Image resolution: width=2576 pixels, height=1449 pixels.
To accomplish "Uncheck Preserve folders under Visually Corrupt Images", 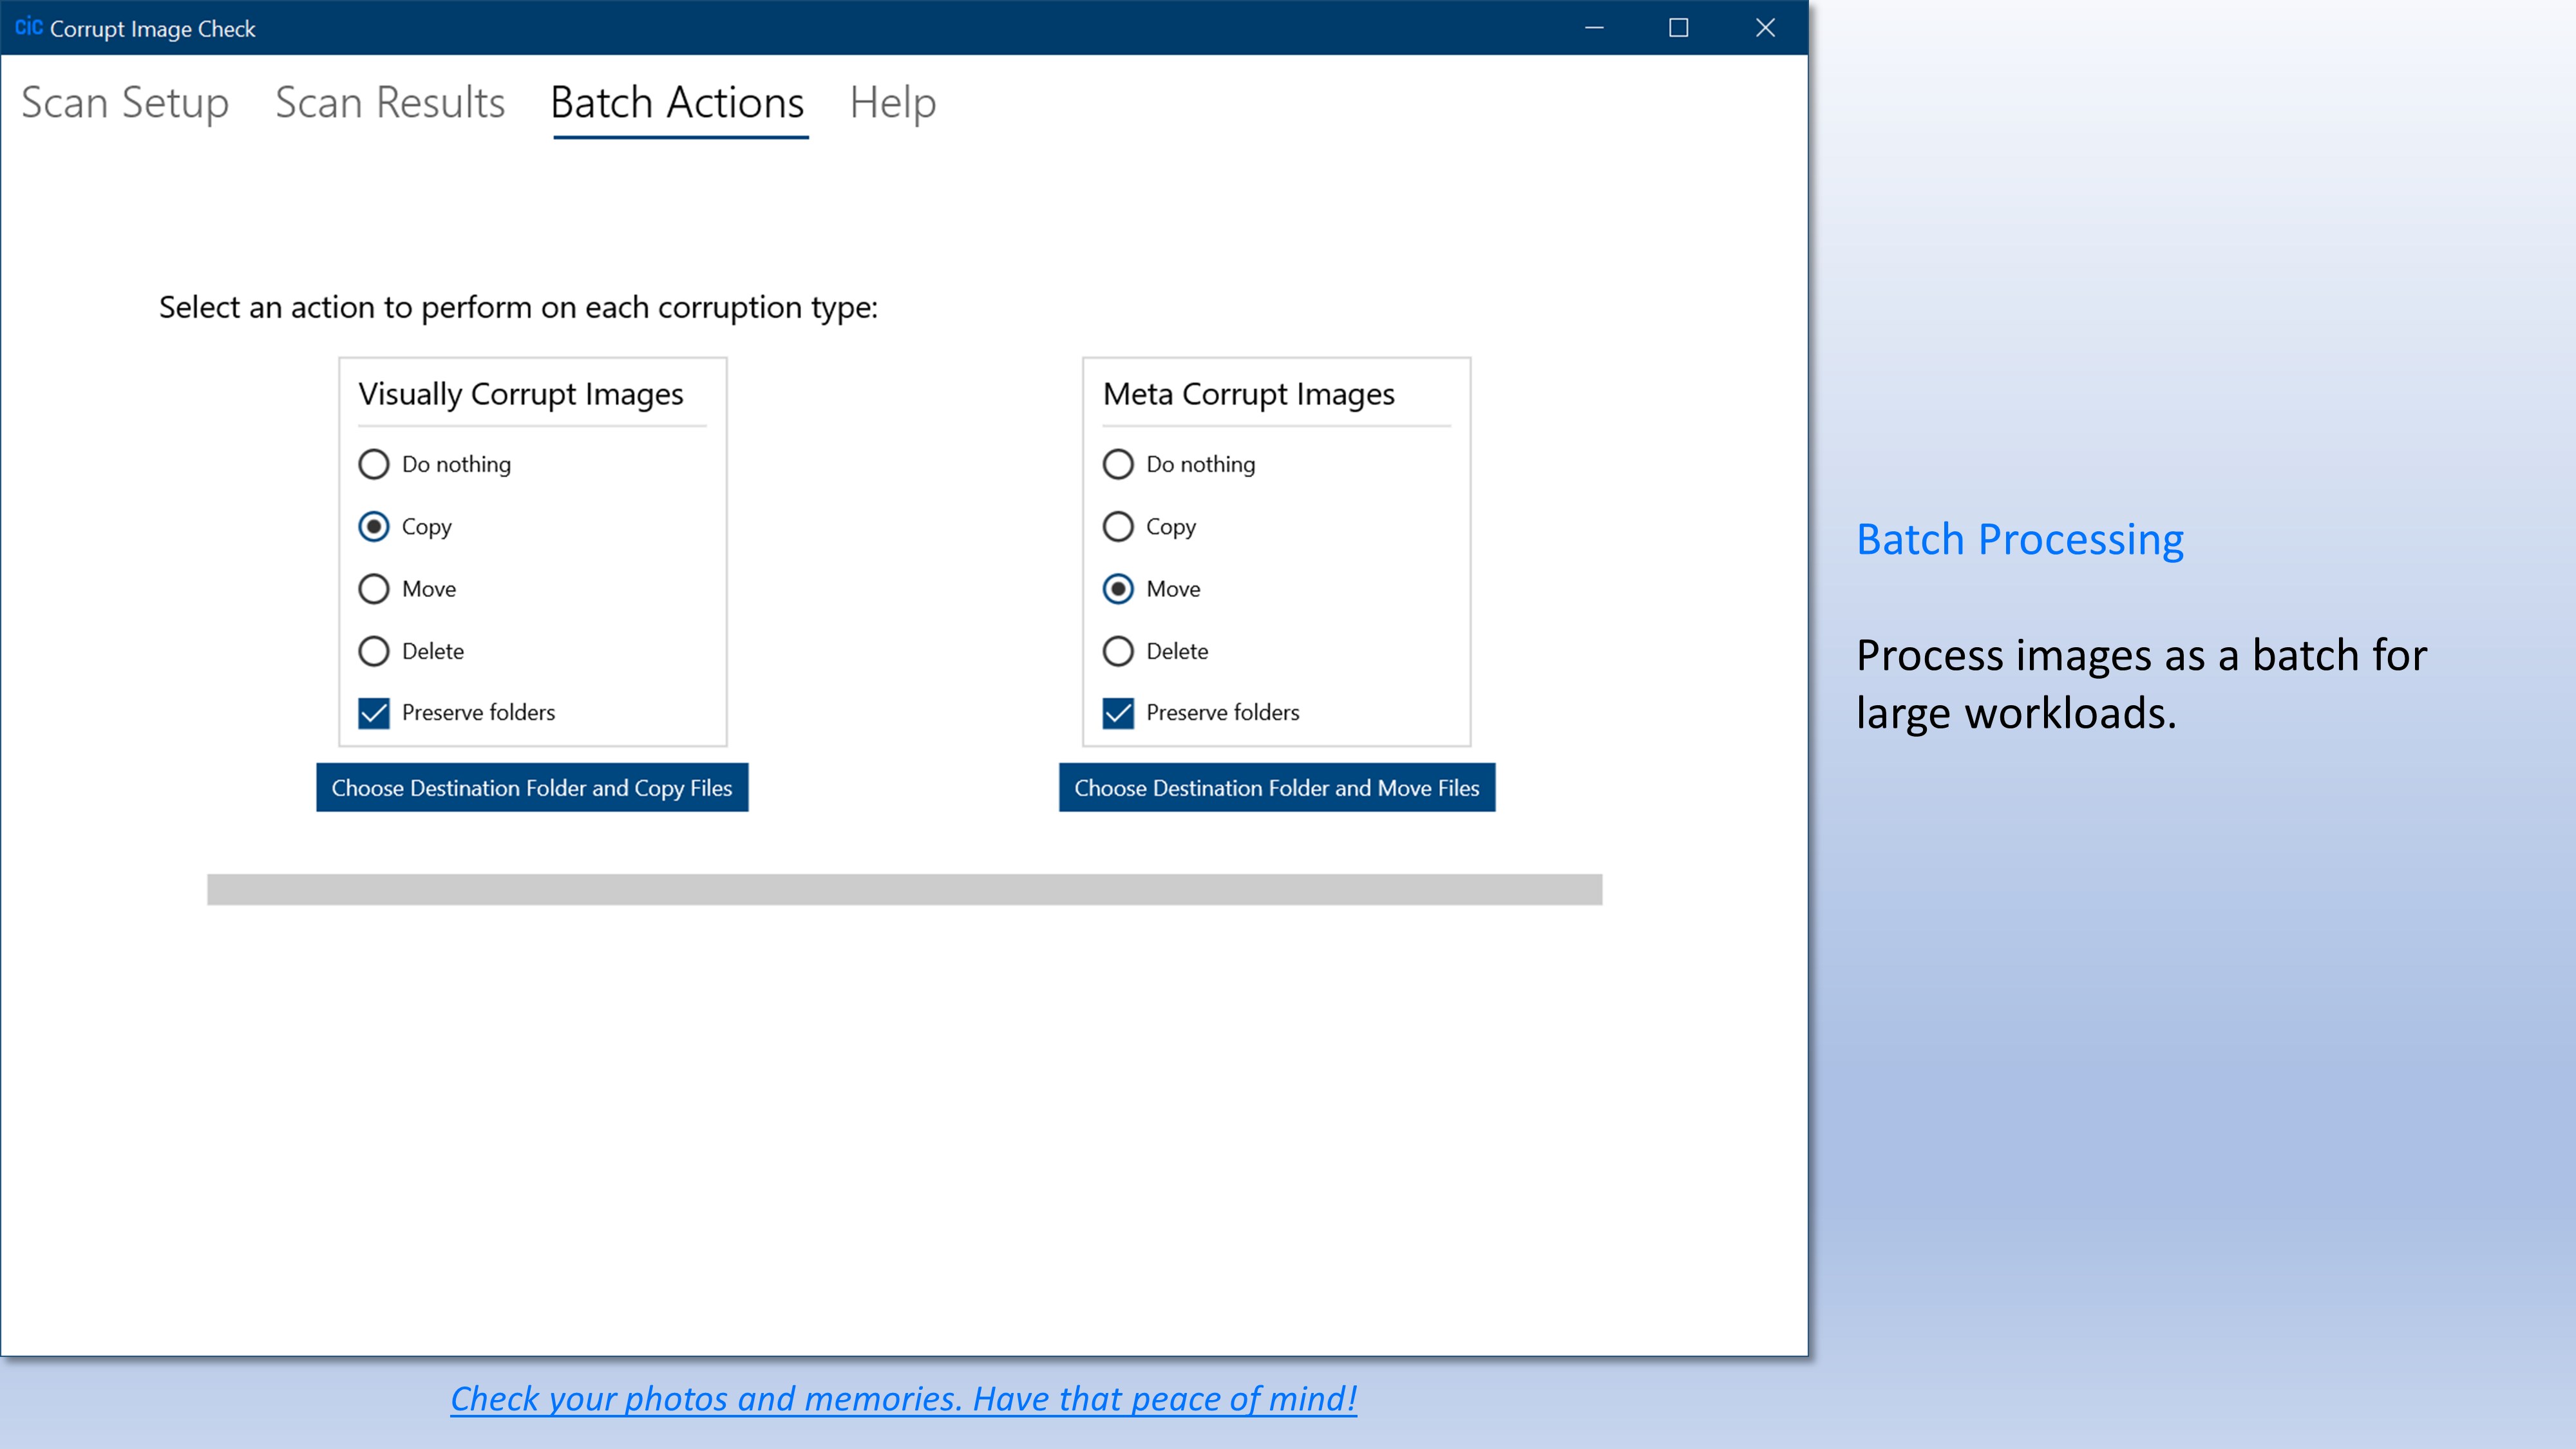I will pos(374,713).
